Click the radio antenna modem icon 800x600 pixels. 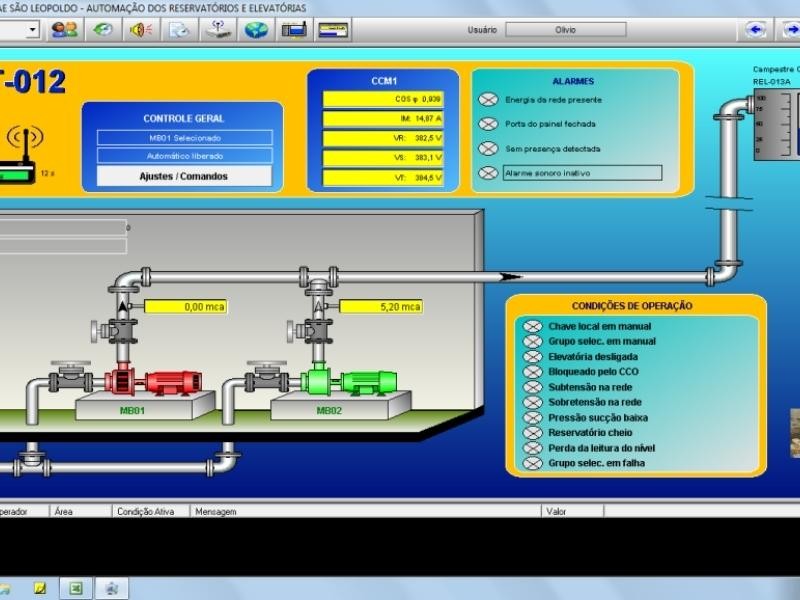[27, 155]
